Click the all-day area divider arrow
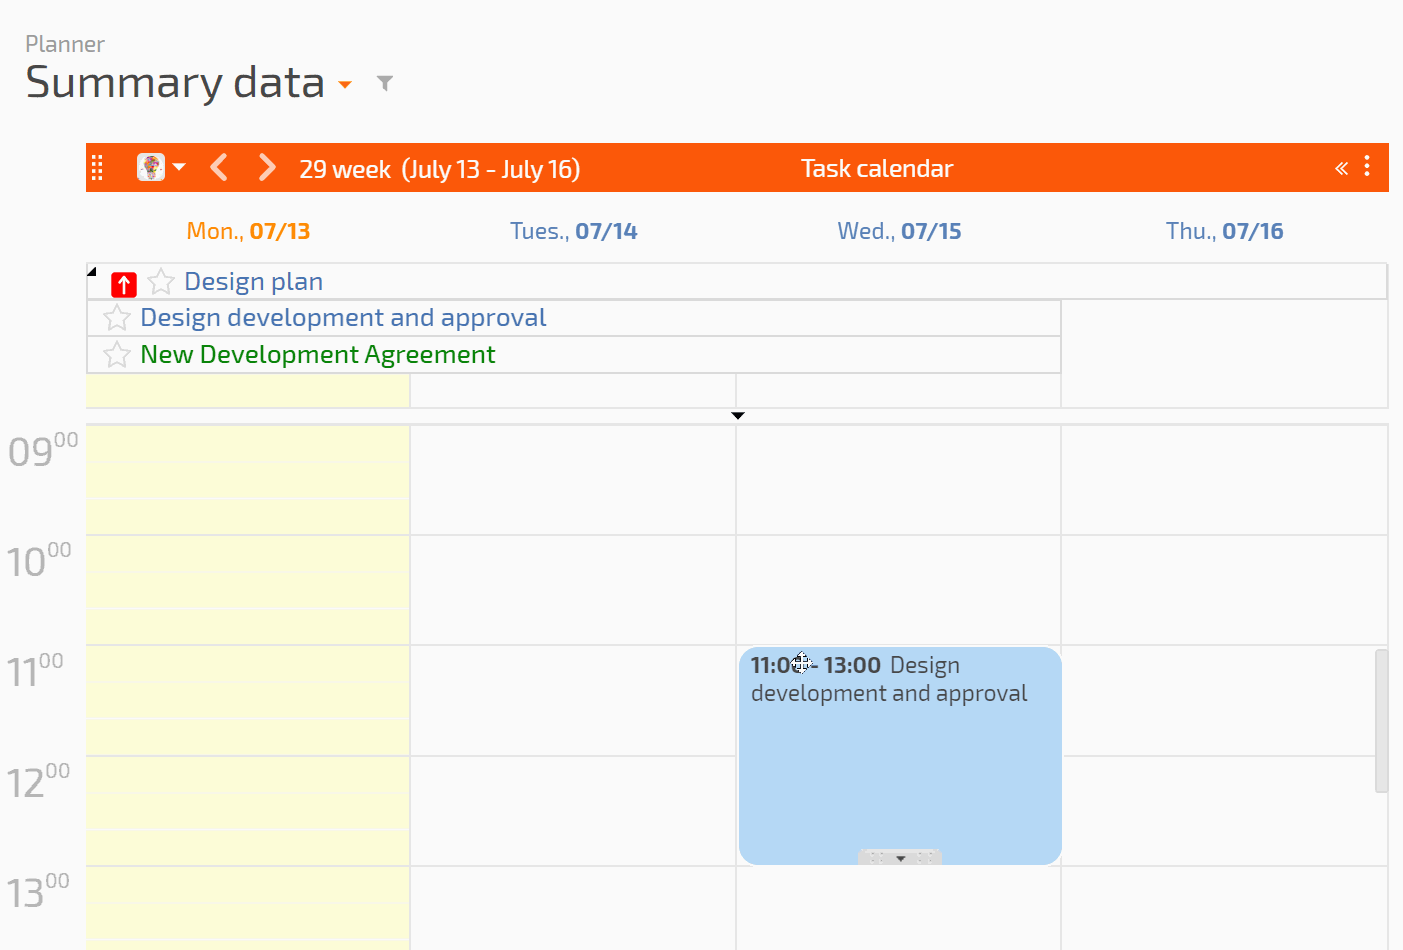1403x950 pixels. pos(738,415)
